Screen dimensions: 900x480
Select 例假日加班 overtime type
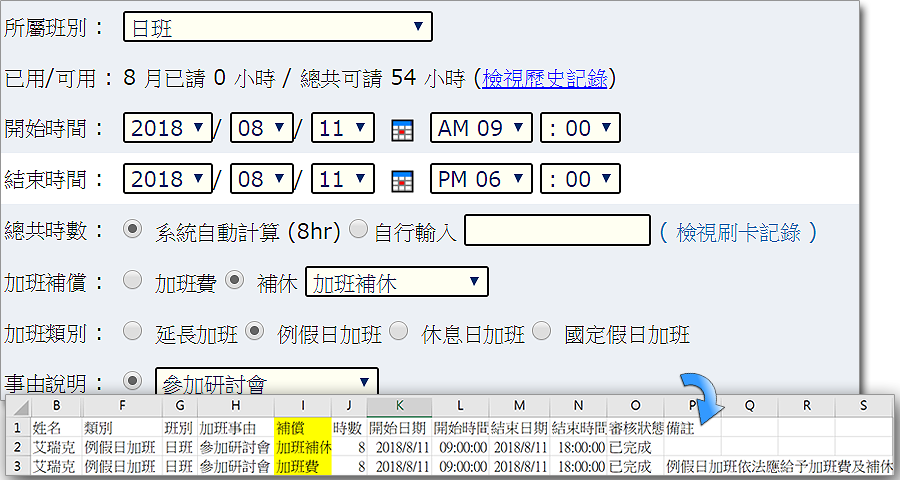point(254,331)
